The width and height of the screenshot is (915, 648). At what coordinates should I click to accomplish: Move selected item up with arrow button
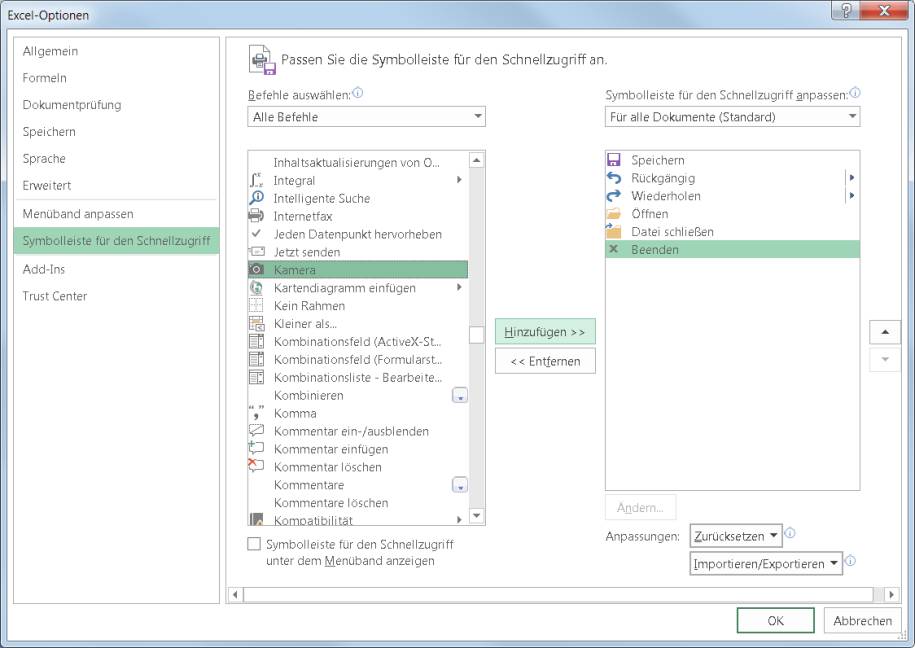pos(884,332)
